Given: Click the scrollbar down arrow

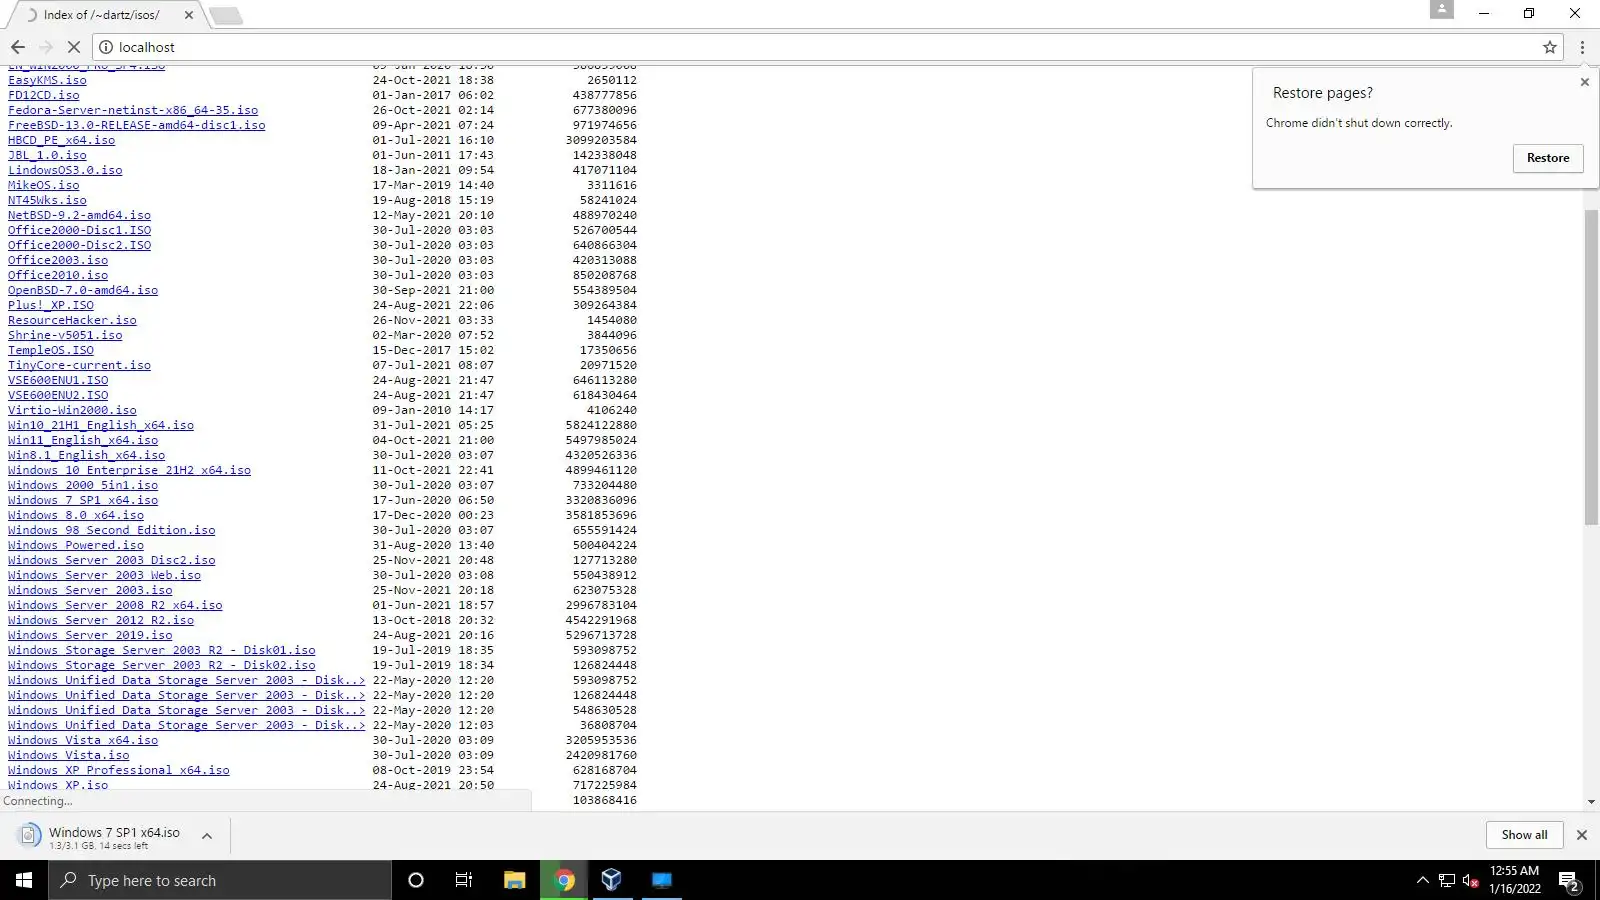Looking at the screenshot, I should (x=1591, y=802).
